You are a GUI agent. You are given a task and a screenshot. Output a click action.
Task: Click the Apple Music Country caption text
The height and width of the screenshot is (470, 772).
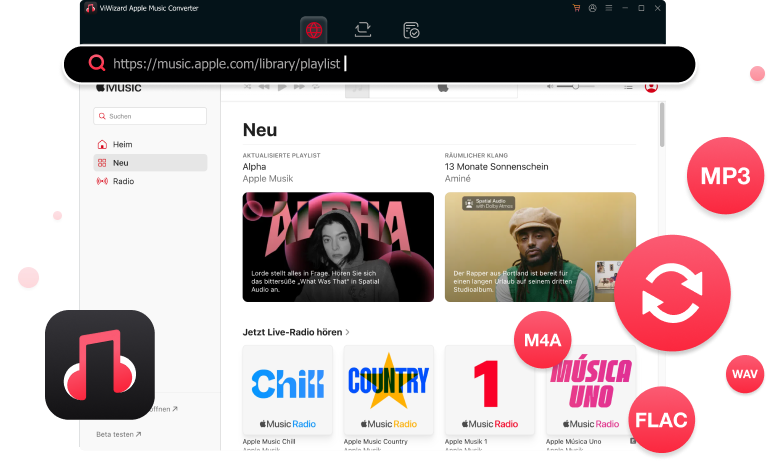[x=376, y=441]
